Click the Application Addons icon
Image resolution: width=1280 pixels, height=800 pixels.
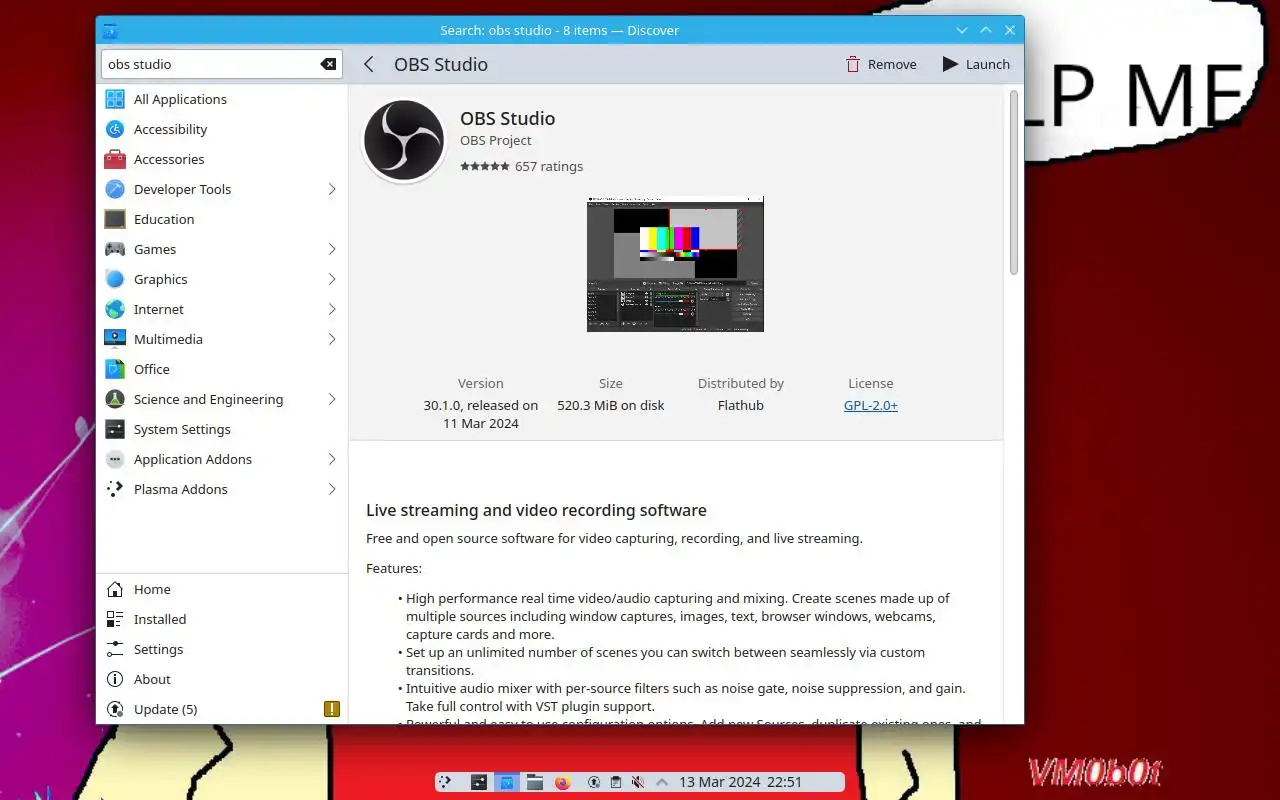[x=115, y=459]
